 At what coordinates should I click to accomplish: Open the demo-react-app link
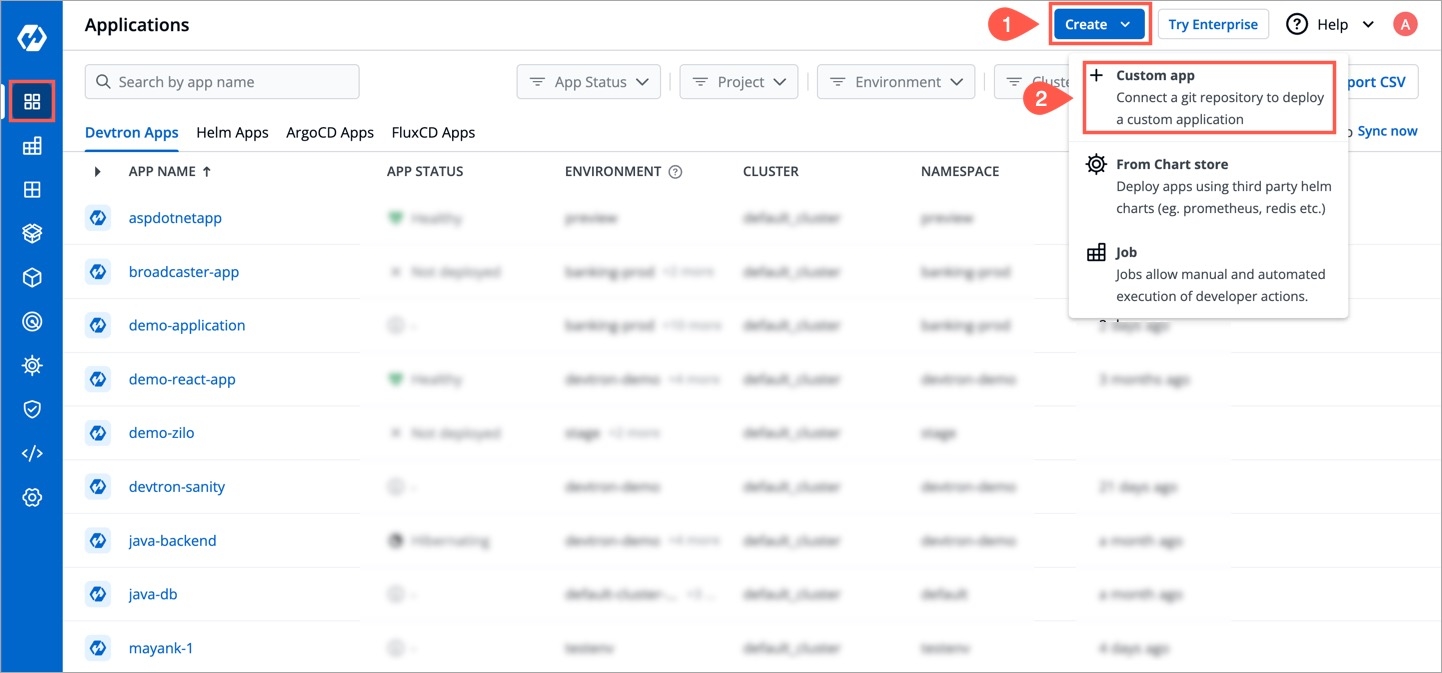(x=182, y=379)
